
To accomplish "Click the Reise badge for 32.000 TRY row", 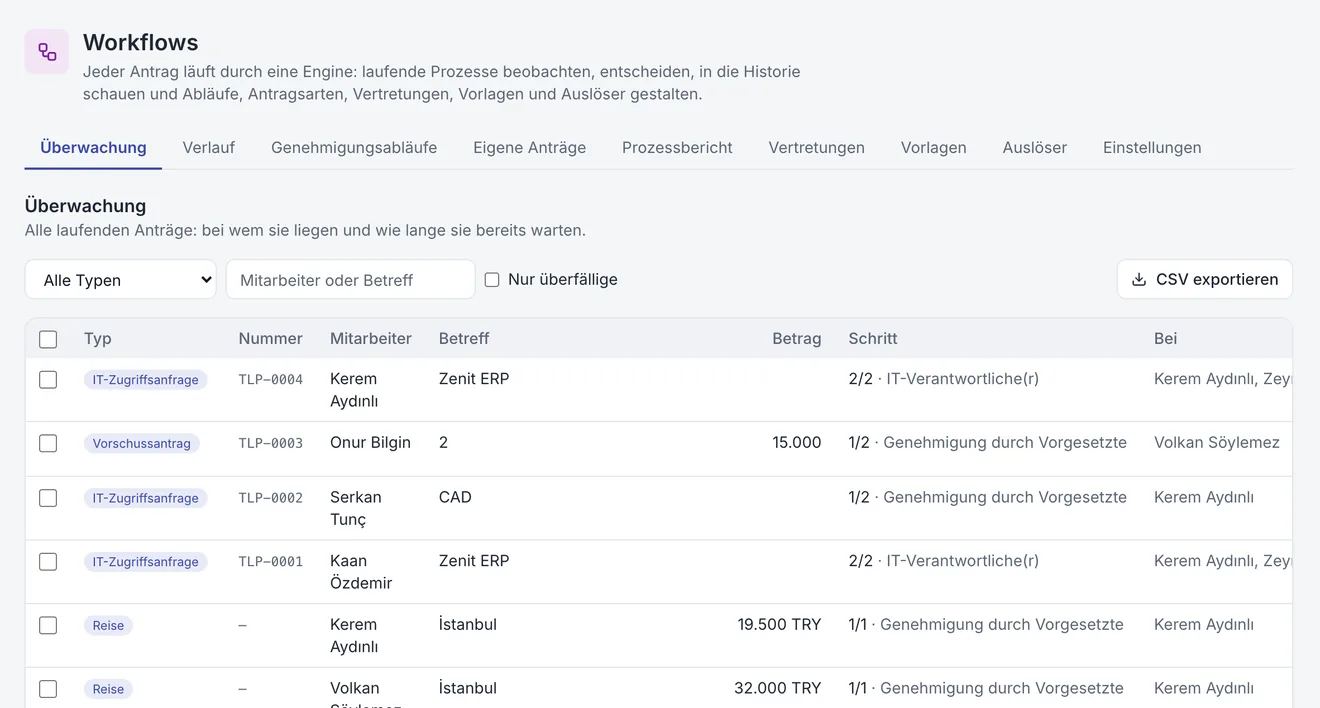I will [108, 689].
